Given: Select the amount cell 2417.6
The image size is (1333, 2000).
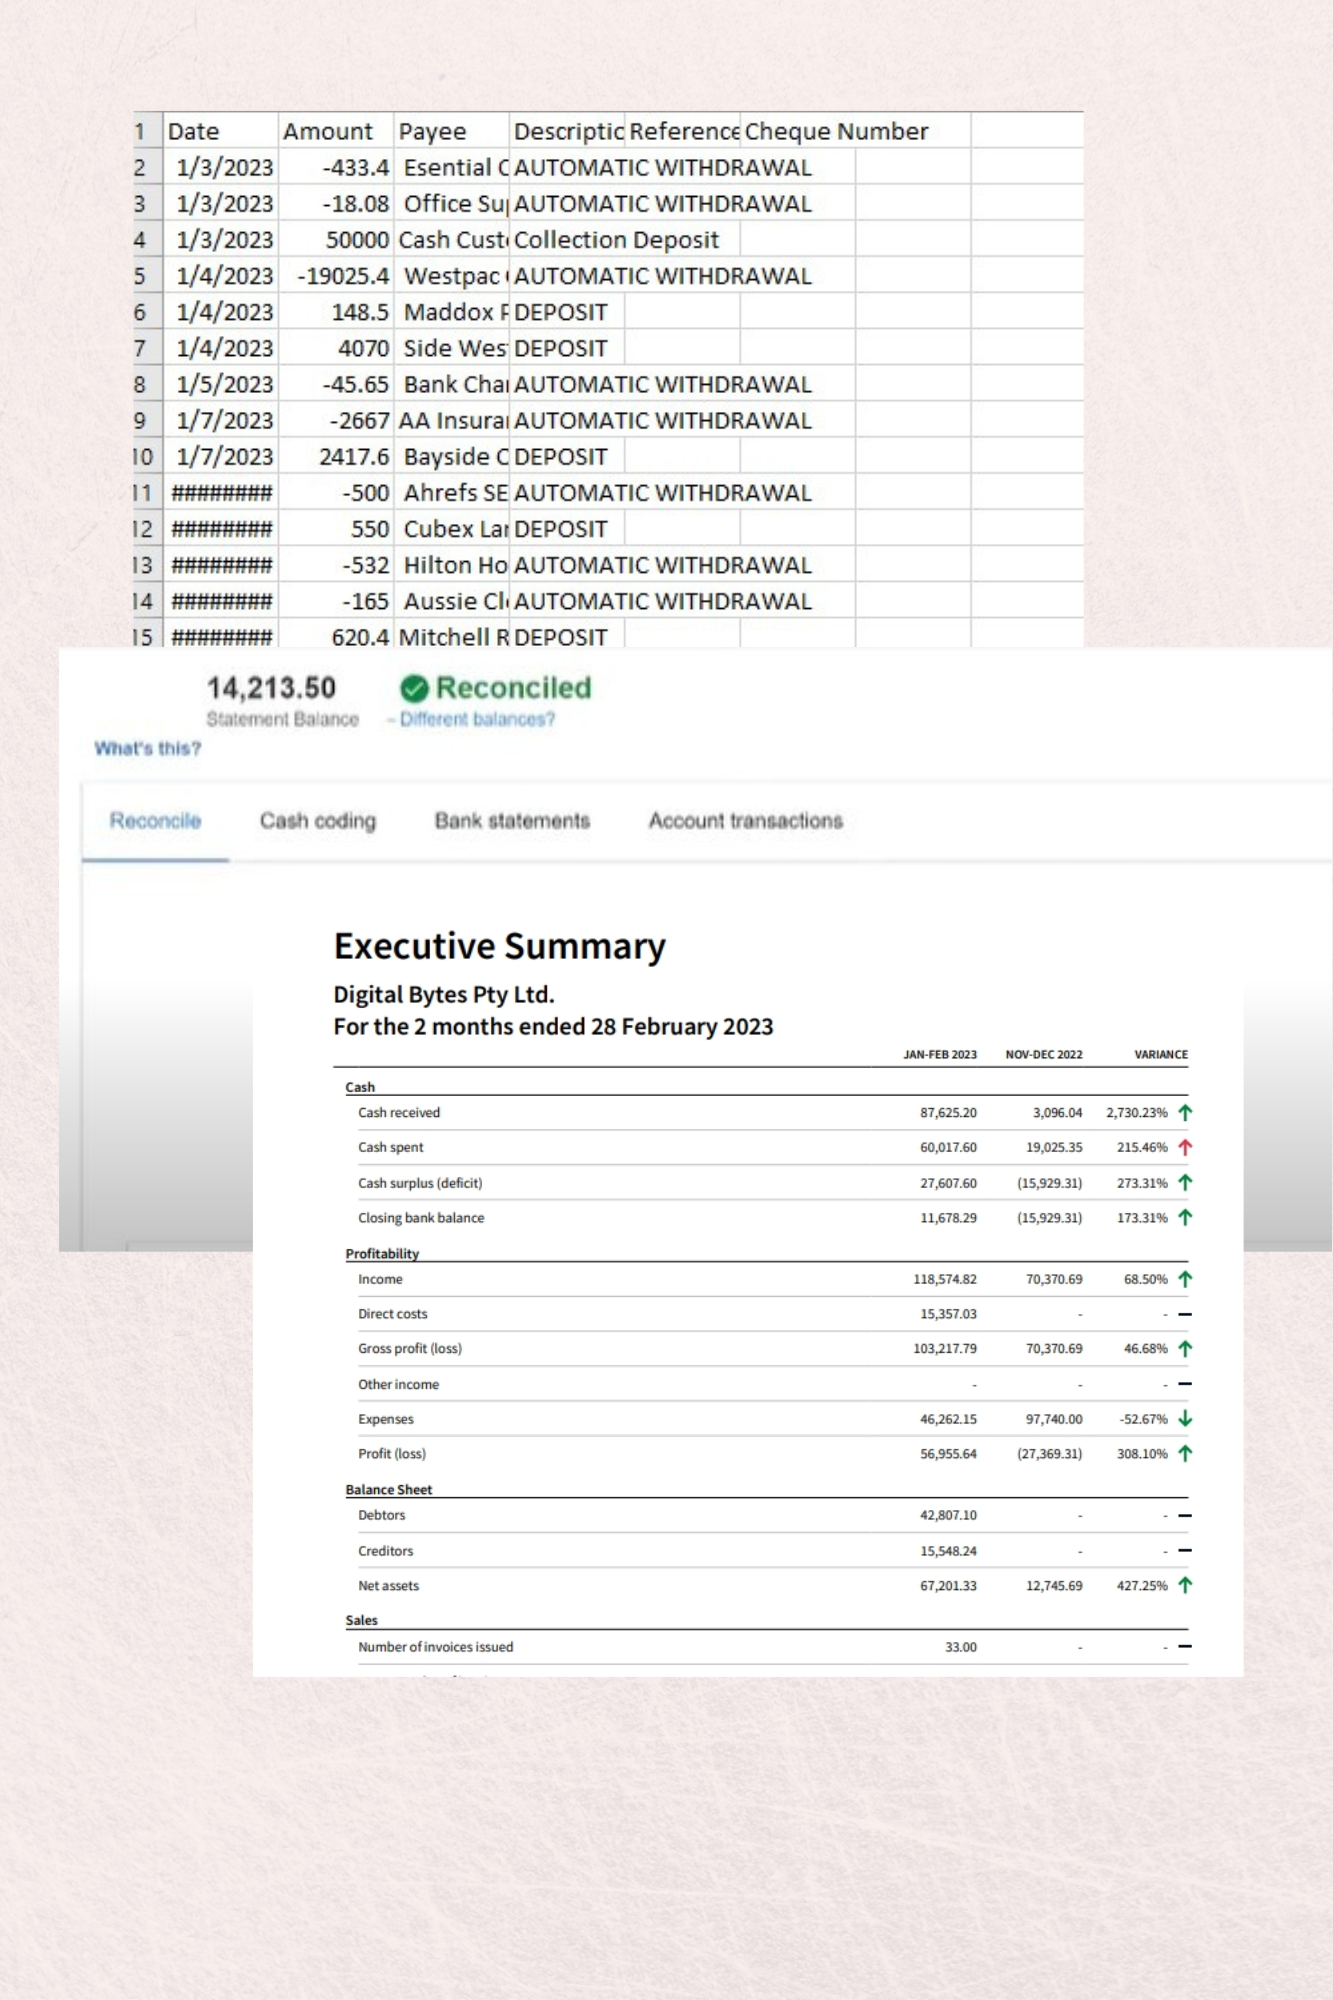Looking at the screenshot, I should click(x=336, y=456).
